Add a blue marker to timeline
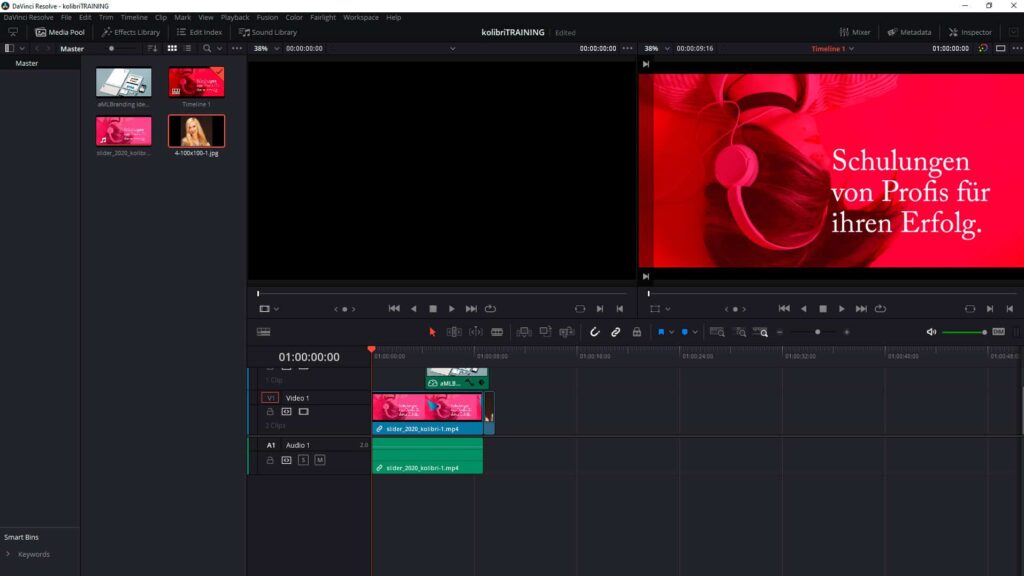1024x576 pixels. click(x=684, y=332)
